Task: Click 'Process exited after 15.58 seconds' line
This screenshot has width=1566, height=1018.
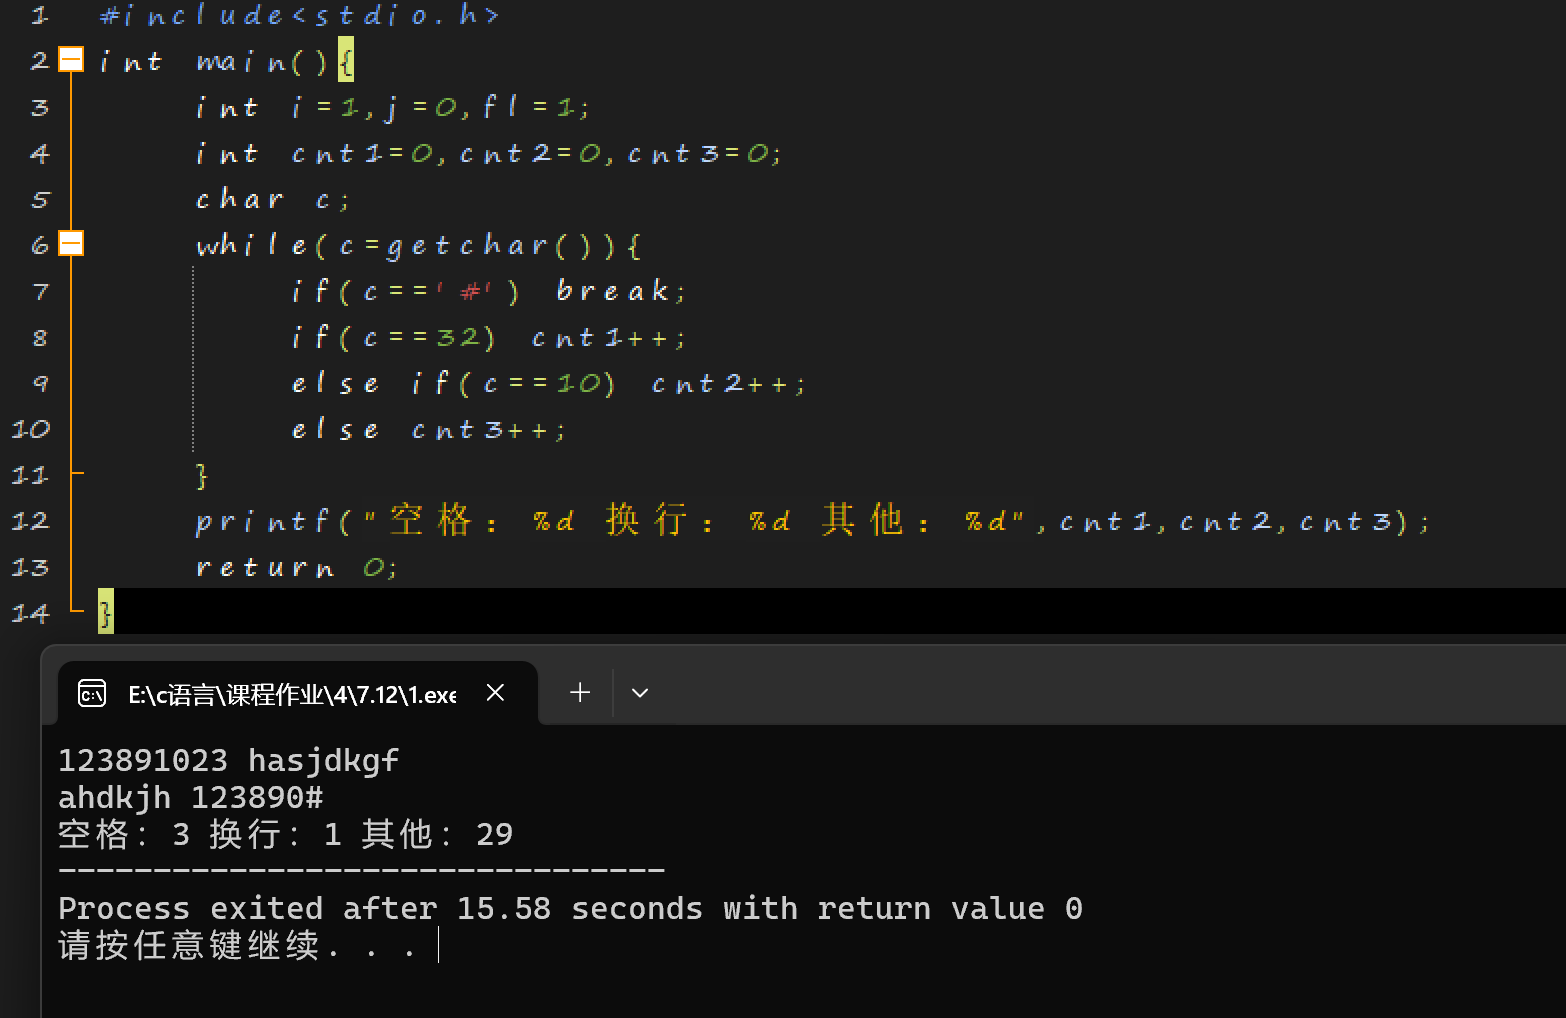Action: click(x=570, y=908)
